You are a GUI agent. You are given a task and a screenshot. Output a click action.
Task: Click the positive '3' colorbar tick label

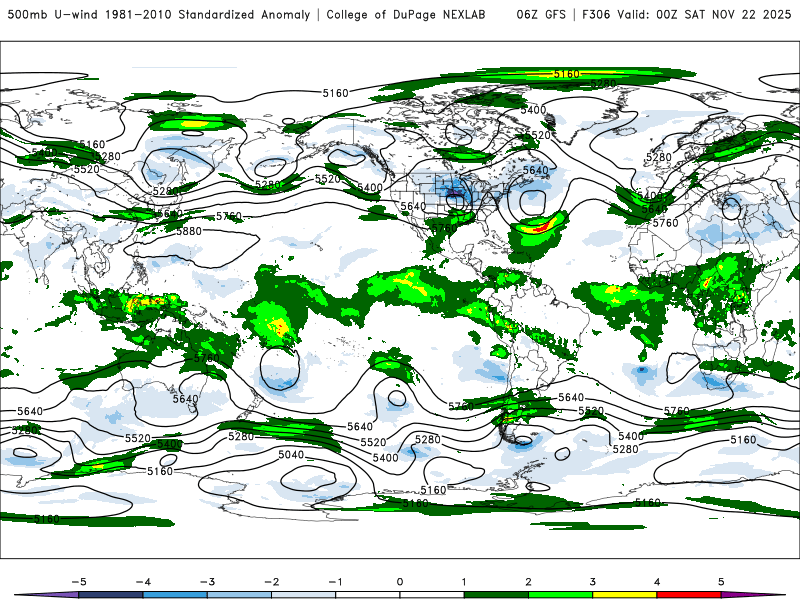(x=592, y=582)
